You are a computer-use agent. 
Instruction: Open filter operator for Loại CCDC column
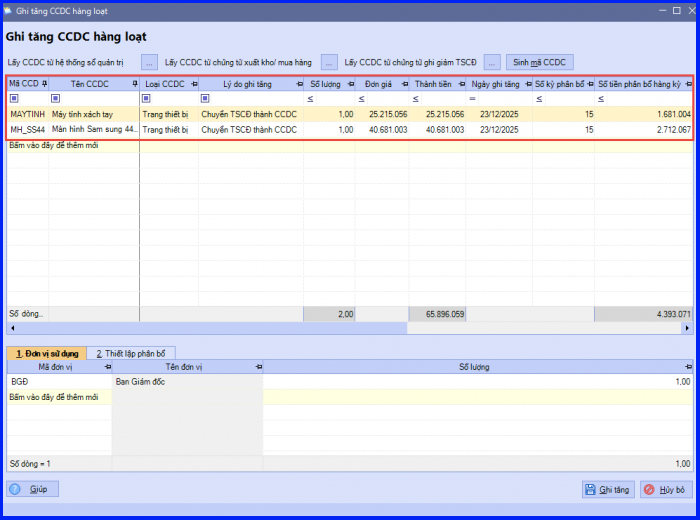(x=146, y=99)
